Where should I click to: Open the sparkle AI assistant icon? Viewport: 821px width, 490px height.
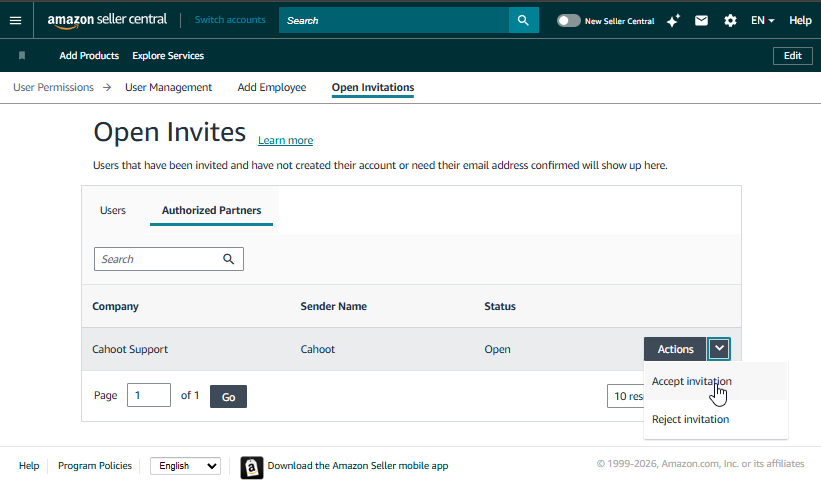point(673,20)
